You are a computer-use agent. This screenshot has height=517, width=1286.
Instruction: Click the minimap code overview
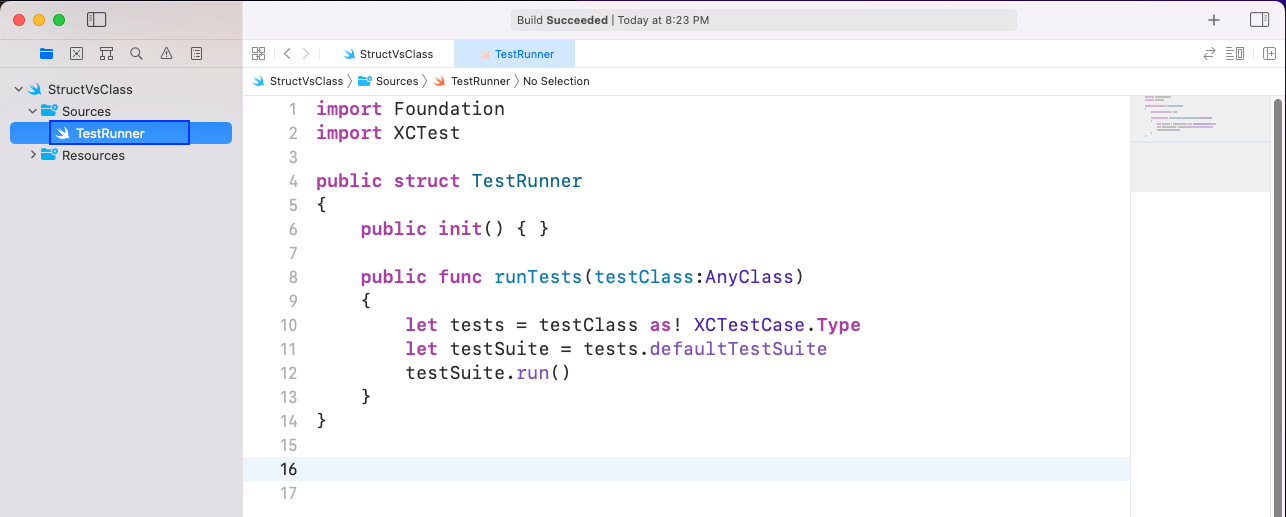click(x=1180, y=118)
